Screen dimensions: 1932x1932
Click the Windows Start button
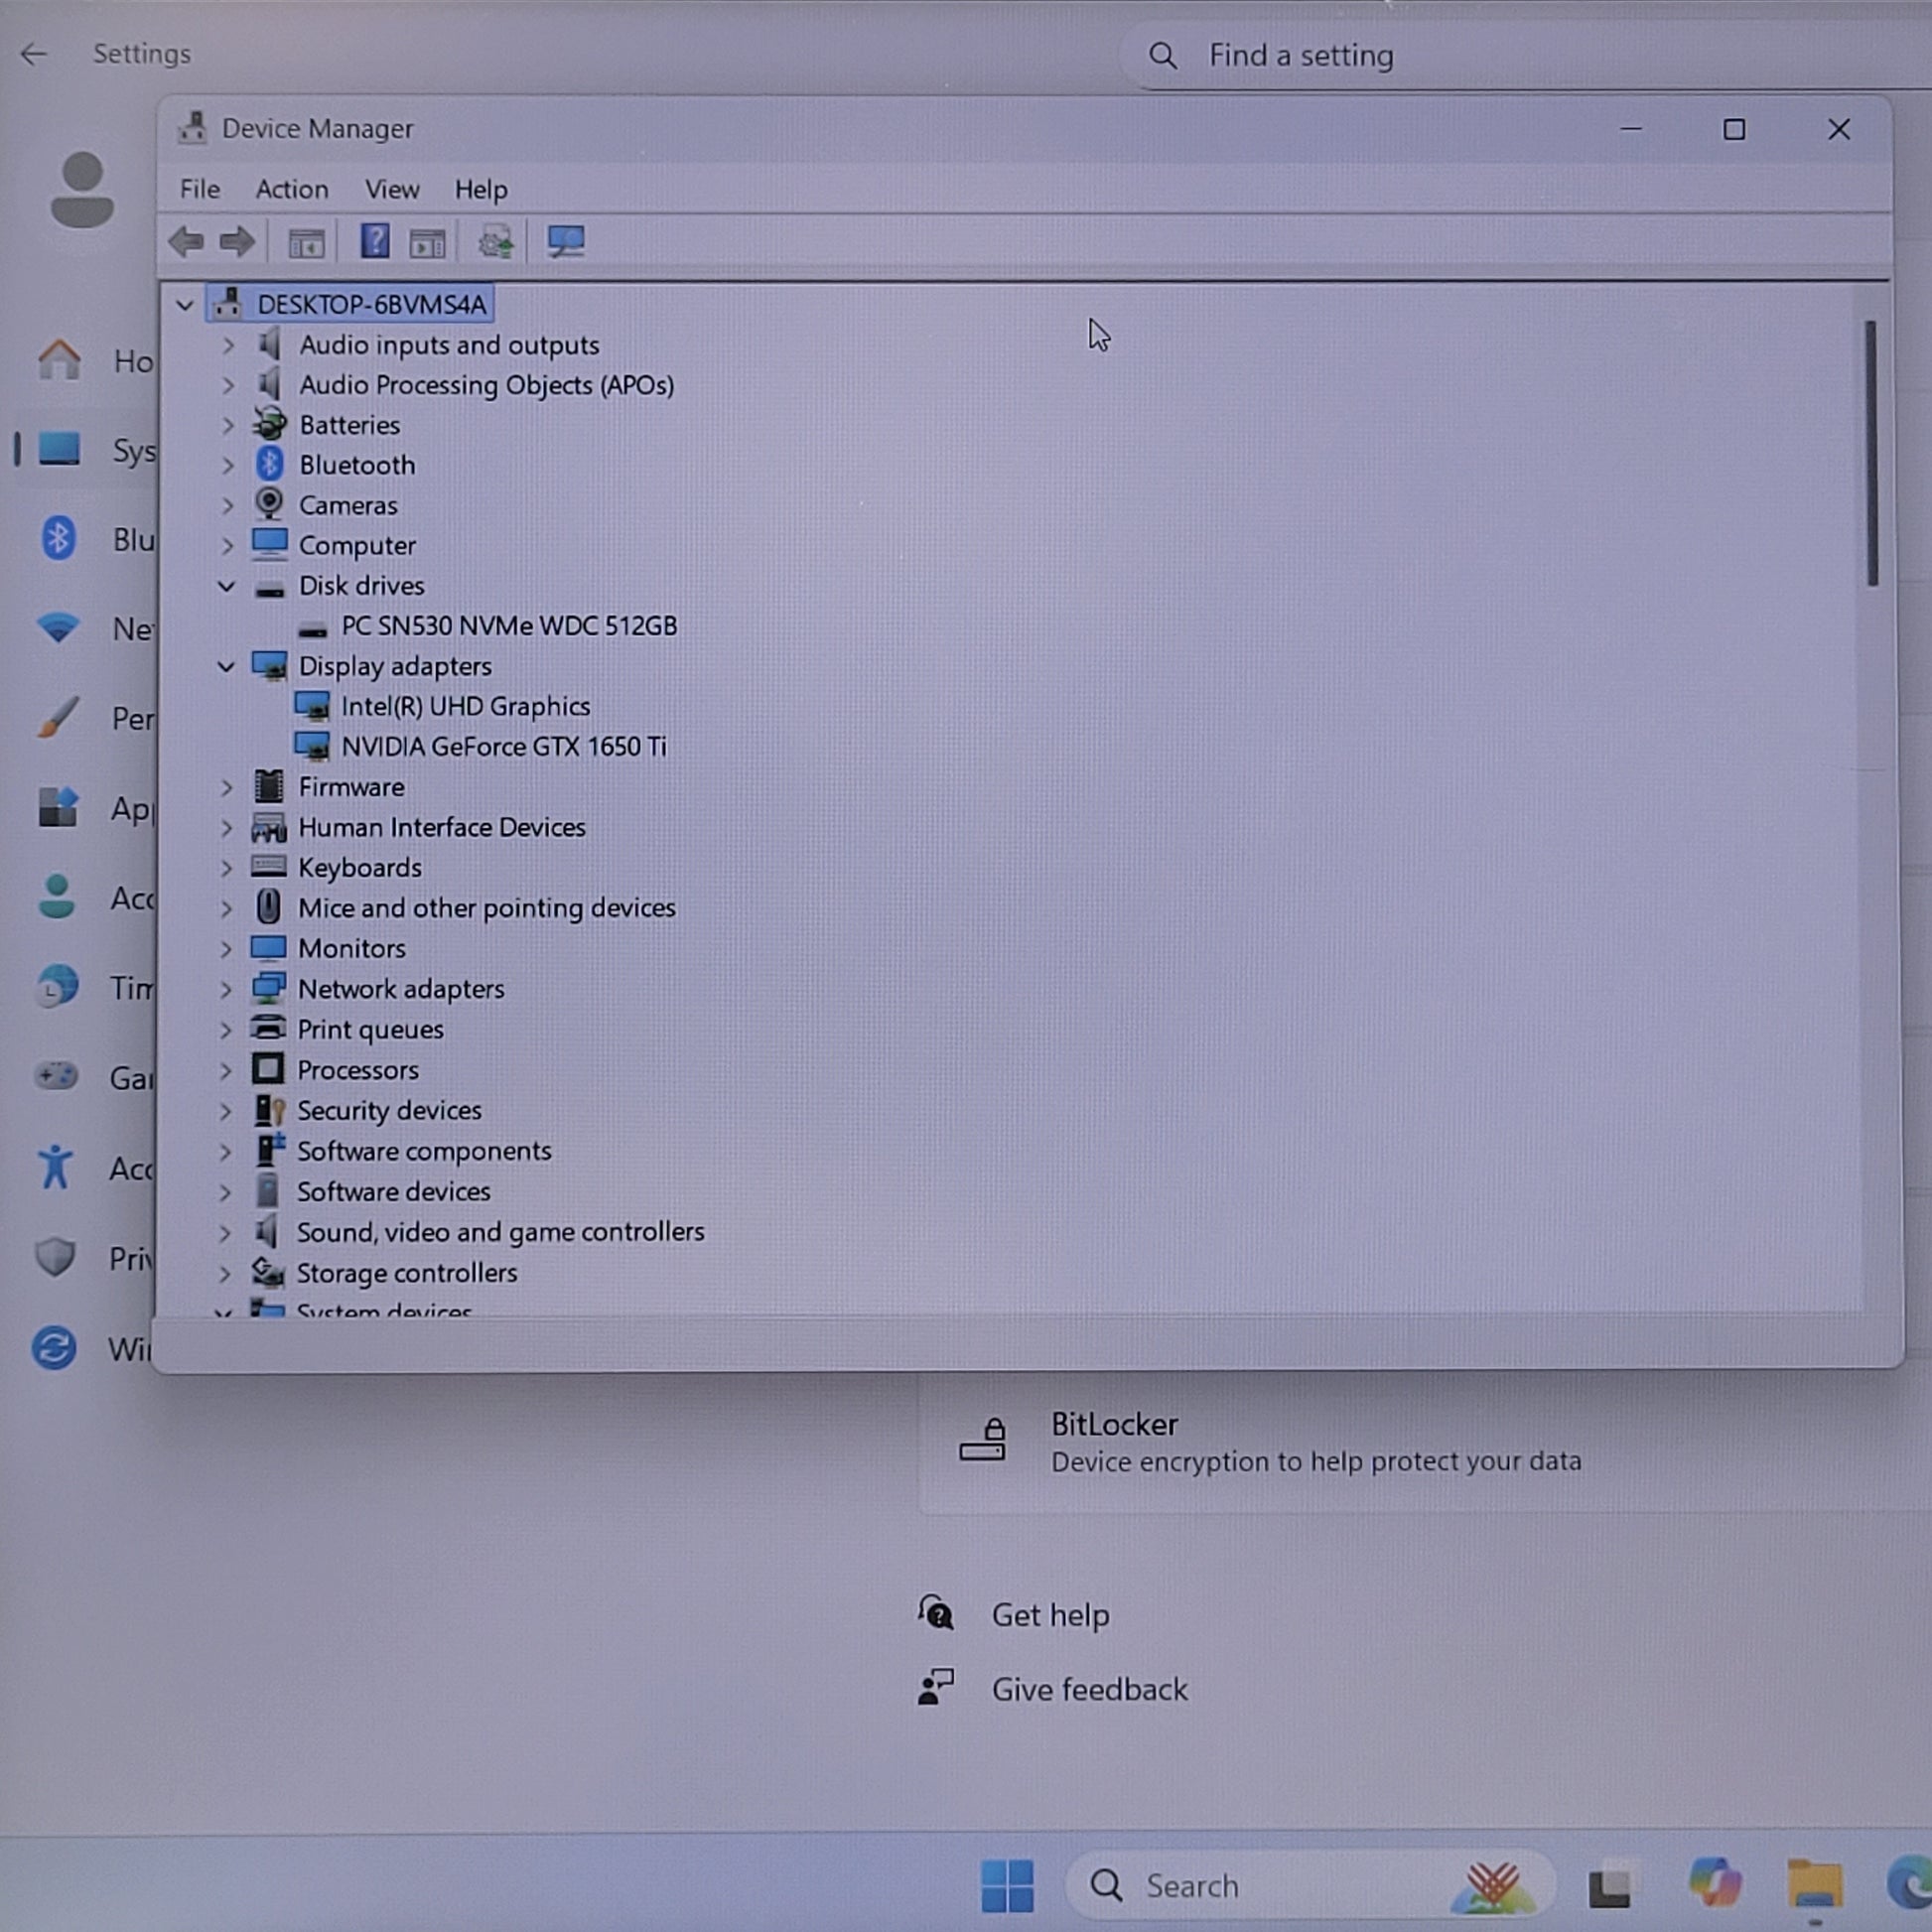tap(1007, 1885)
